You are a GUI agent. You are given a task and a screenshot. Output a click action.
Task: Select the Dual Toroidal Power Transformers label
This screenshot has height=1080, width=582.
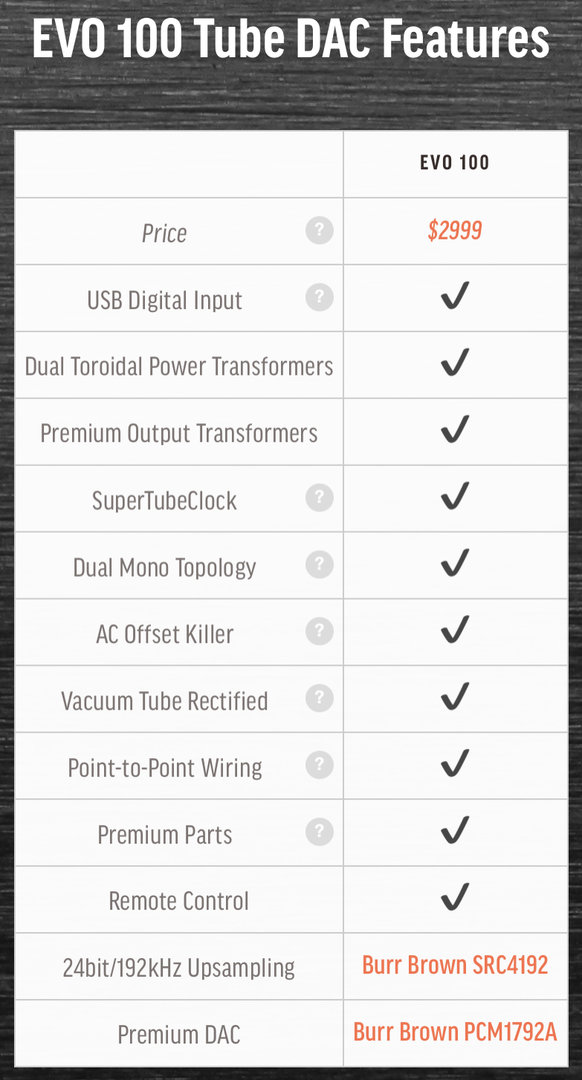178,366
